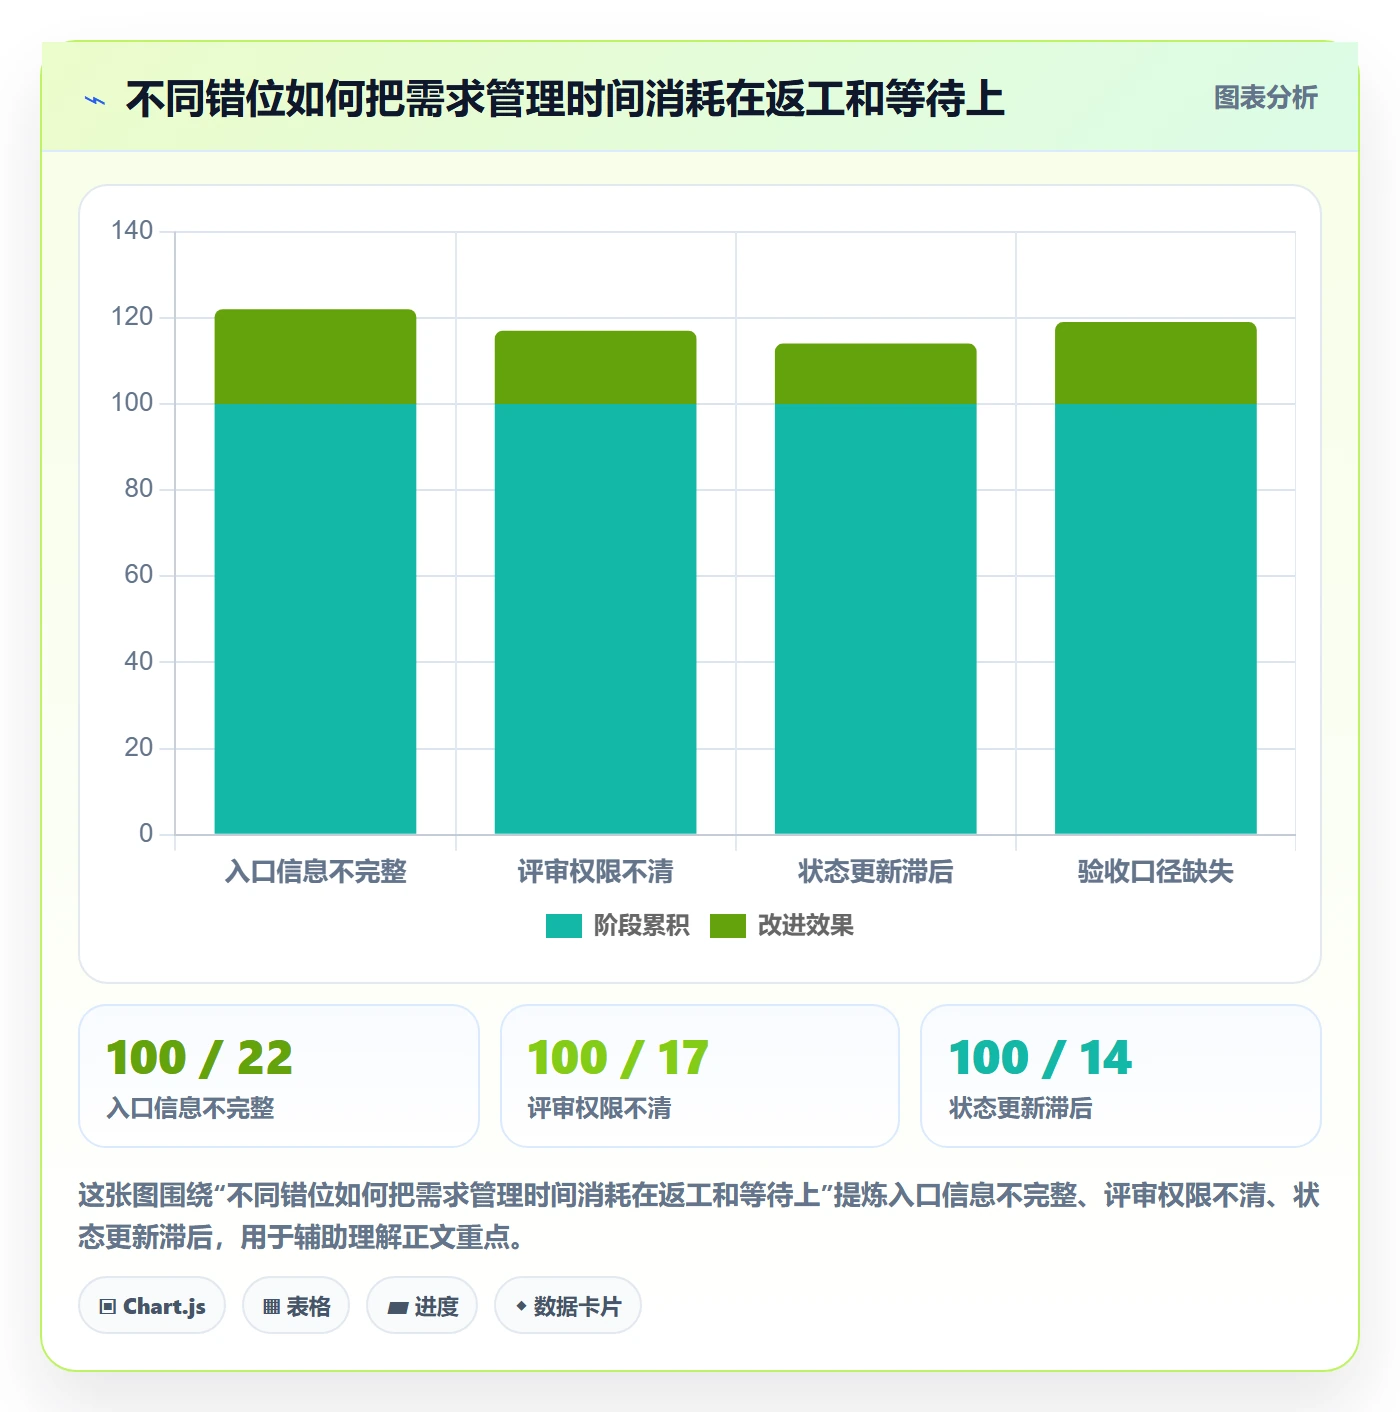Screen dimensions: 1400x1412
Task: Click the 评审权限不清 caption in the second card
Action: tap(599, 1108)
